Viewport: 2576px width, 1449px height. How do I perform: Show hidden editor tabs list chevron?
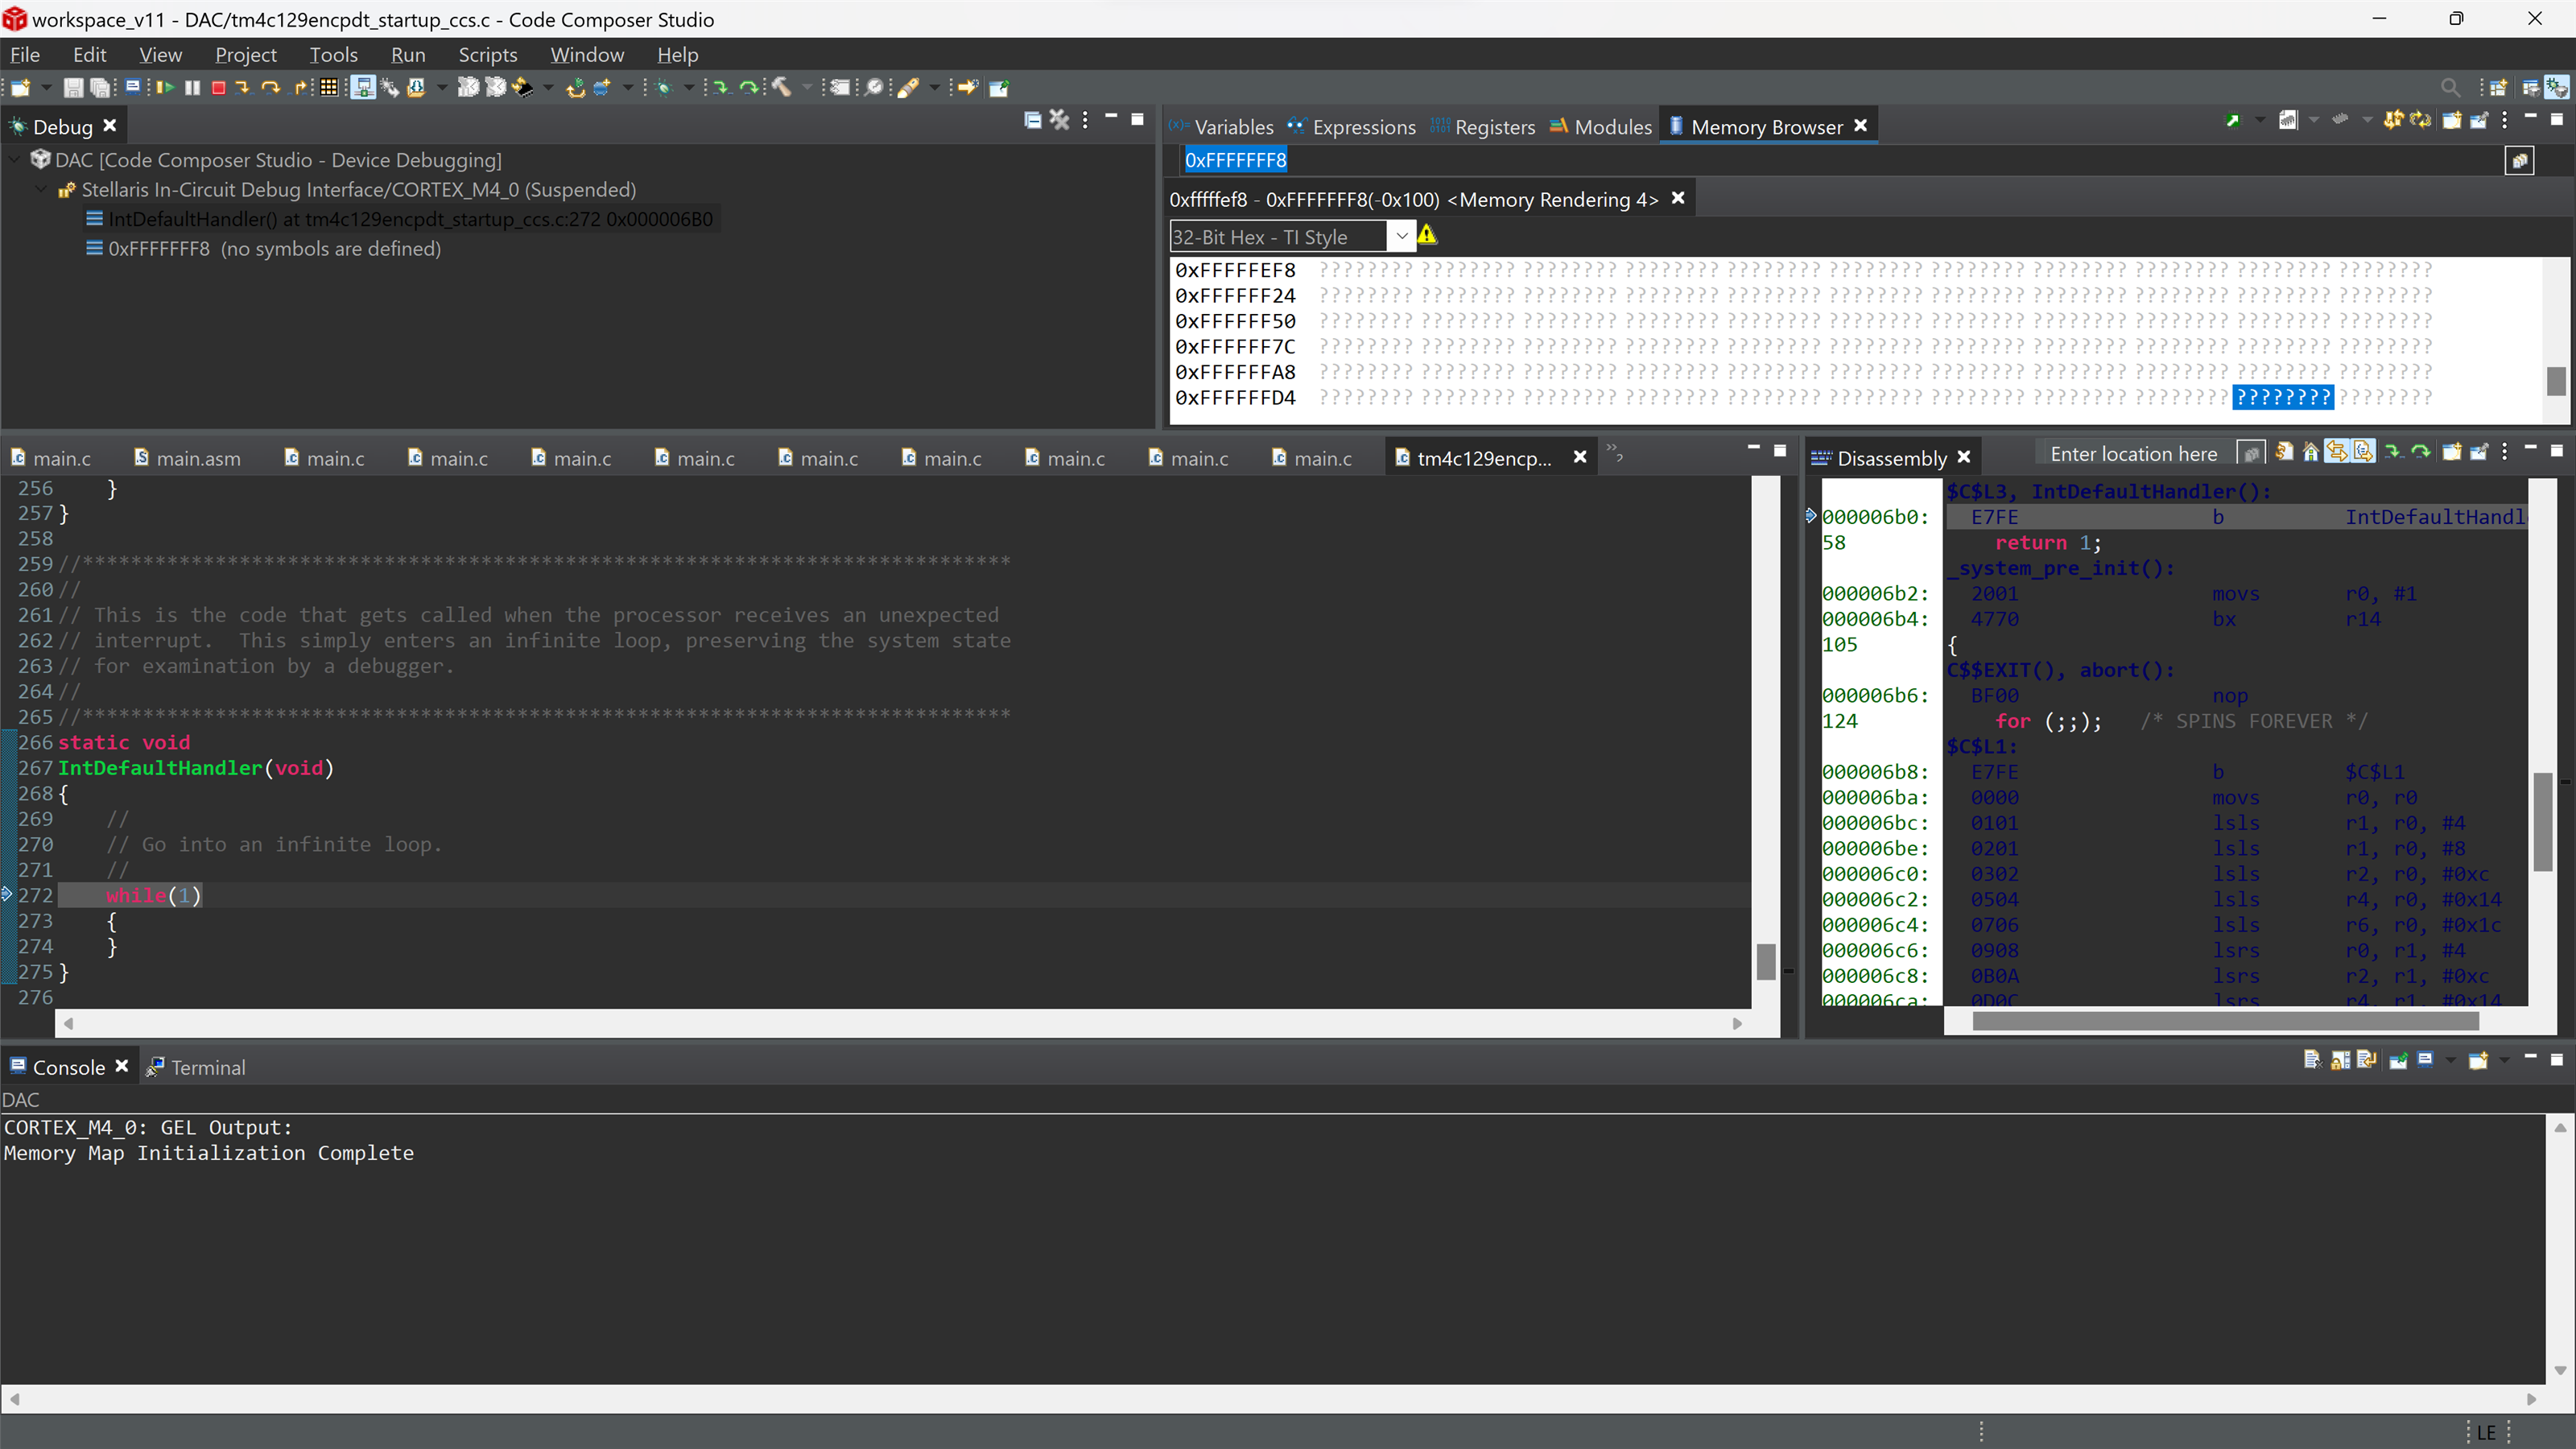coord(1614,454)
